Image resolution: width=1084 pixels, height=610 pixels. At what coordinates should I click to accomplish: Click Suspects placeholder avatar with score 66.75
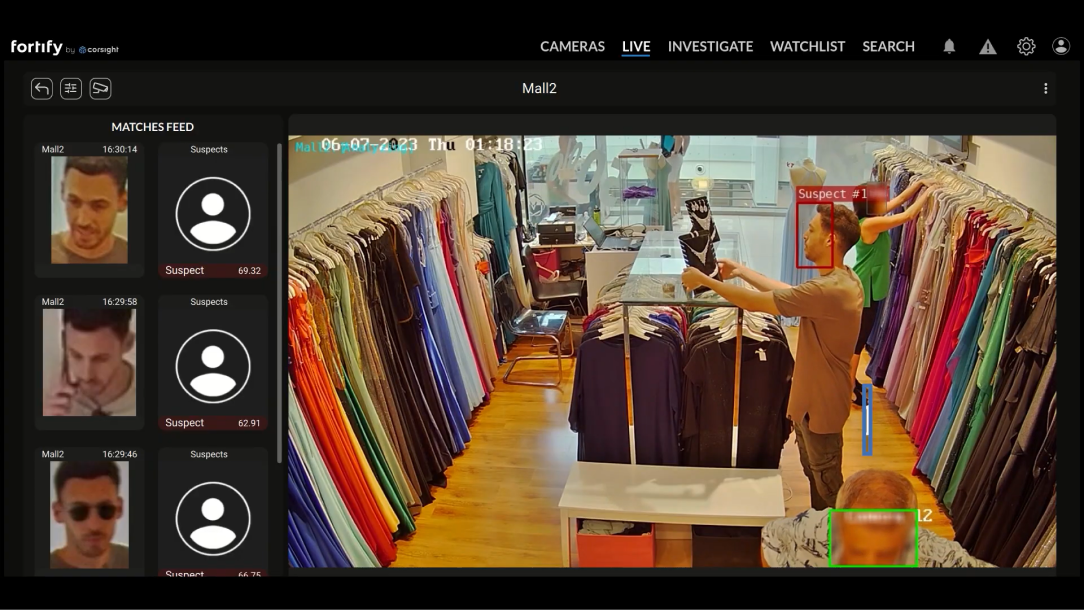pyautogui.click(x=213, y=518)
